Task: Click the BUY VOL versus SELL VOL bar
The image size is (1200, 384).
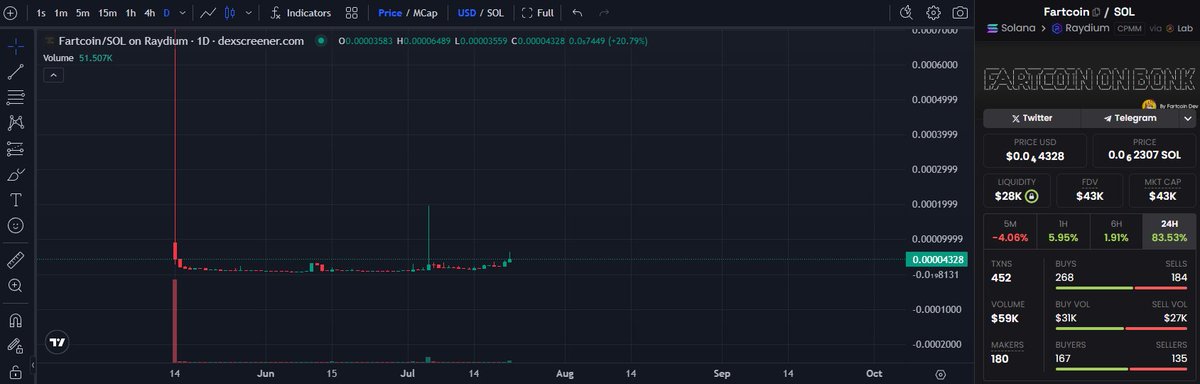Action: [x=1121, y=328]
